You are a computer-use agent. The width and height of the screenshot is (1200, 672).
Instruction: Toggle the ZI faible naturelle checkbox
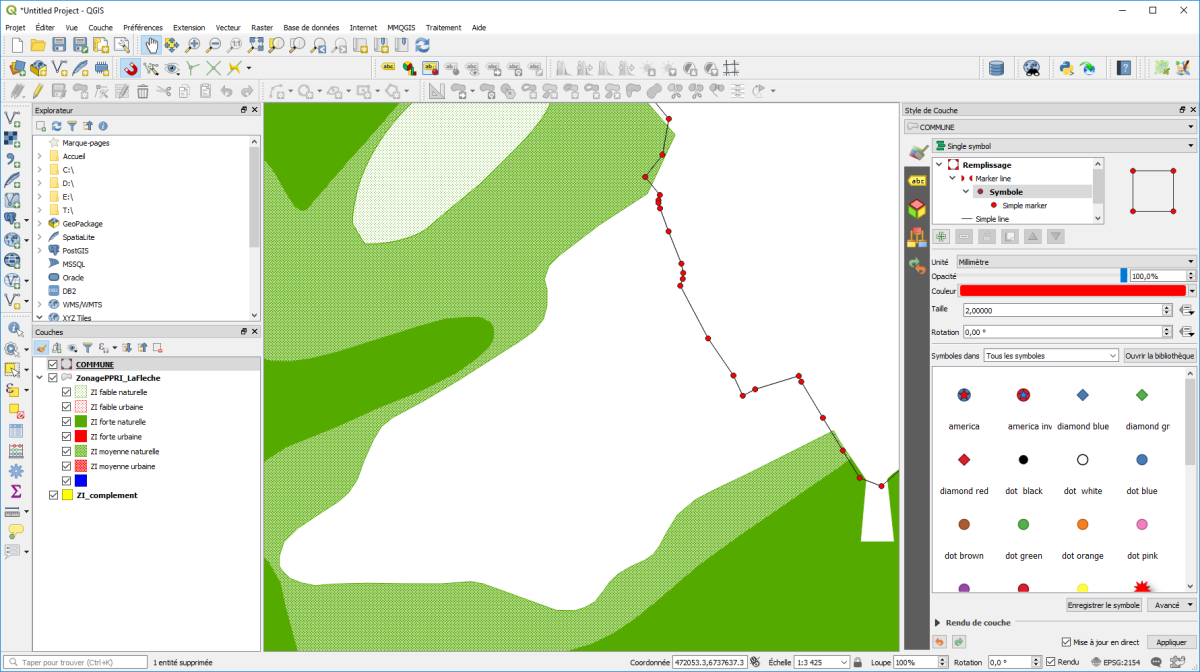67,393
